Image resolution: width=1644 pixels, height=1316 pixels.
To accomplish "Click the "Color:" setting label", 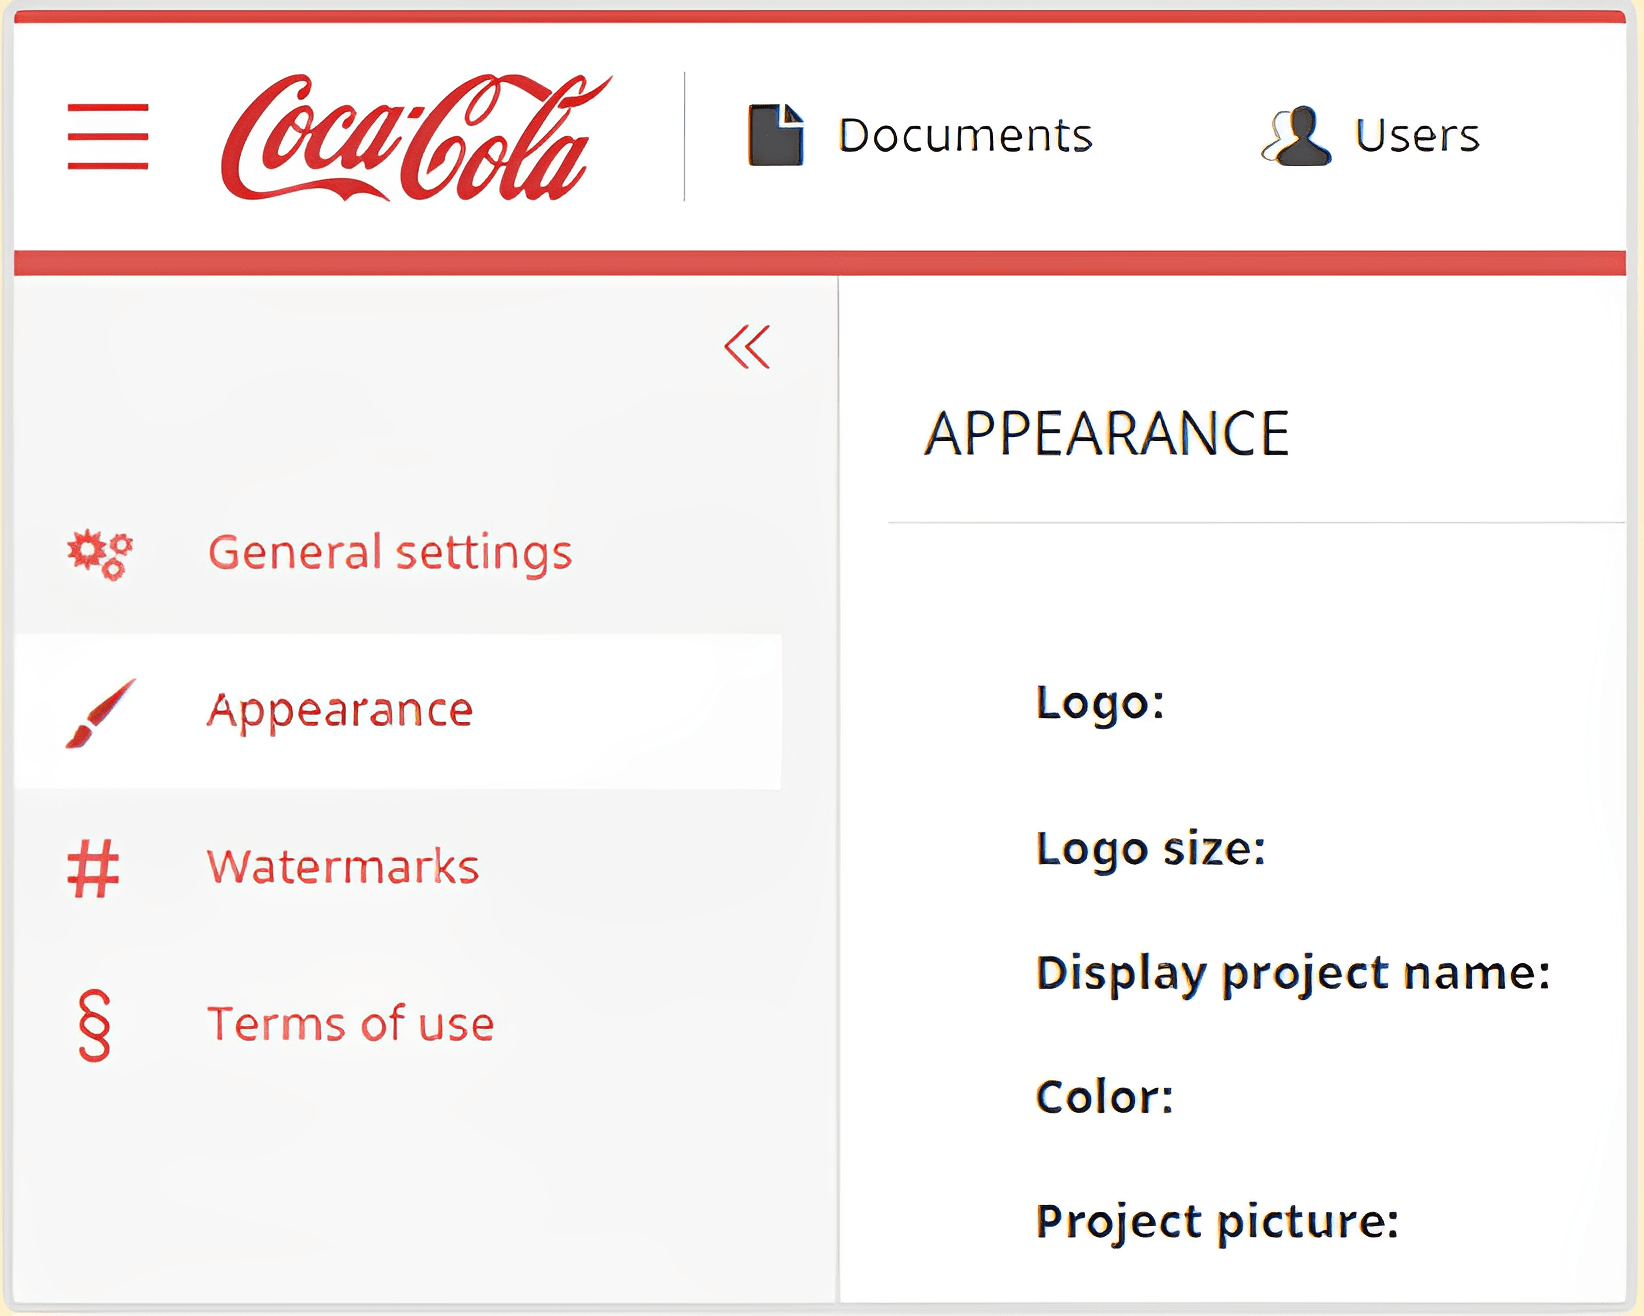I will click(x=1104, y=1097).
